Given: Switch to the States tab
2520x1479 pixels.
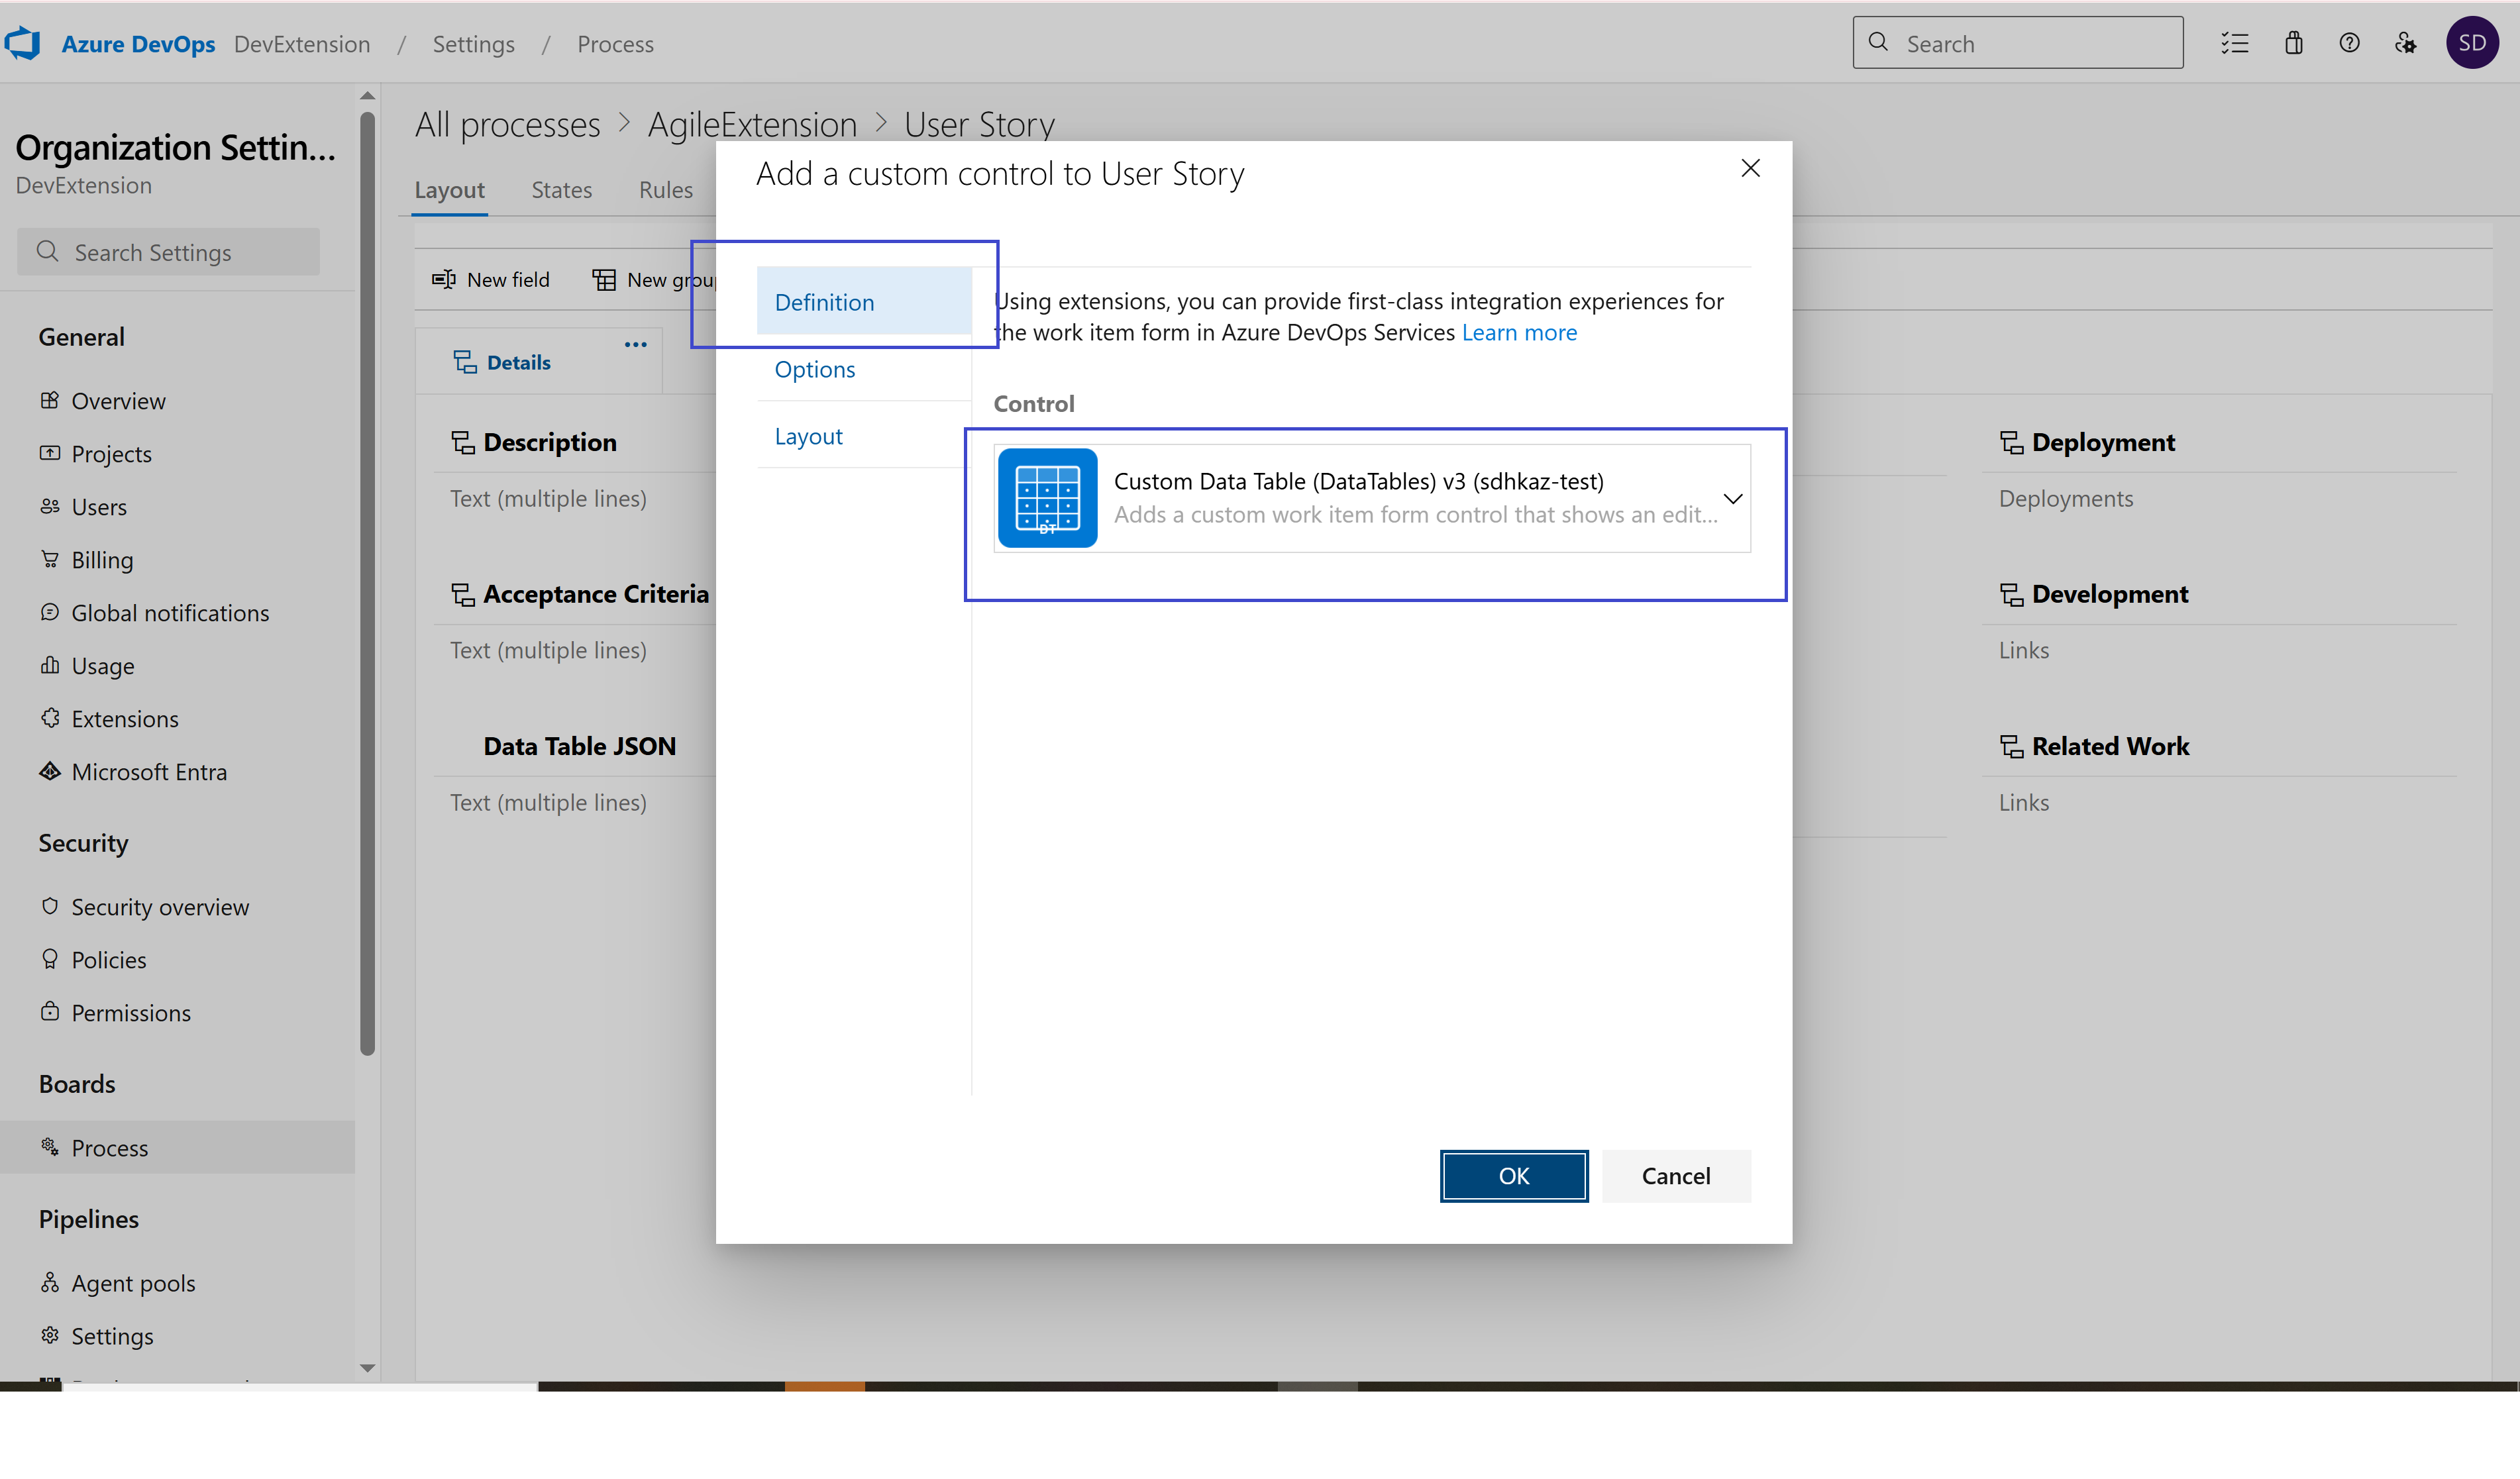Looking at the screenshot, I should point(561,189).
